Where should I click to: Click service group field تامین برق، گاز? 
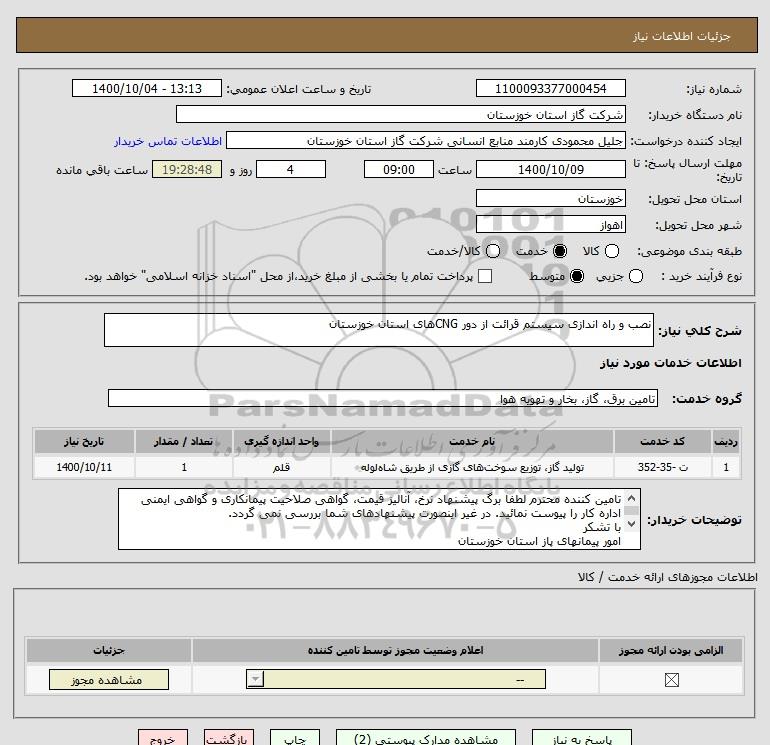click(383, 398)
